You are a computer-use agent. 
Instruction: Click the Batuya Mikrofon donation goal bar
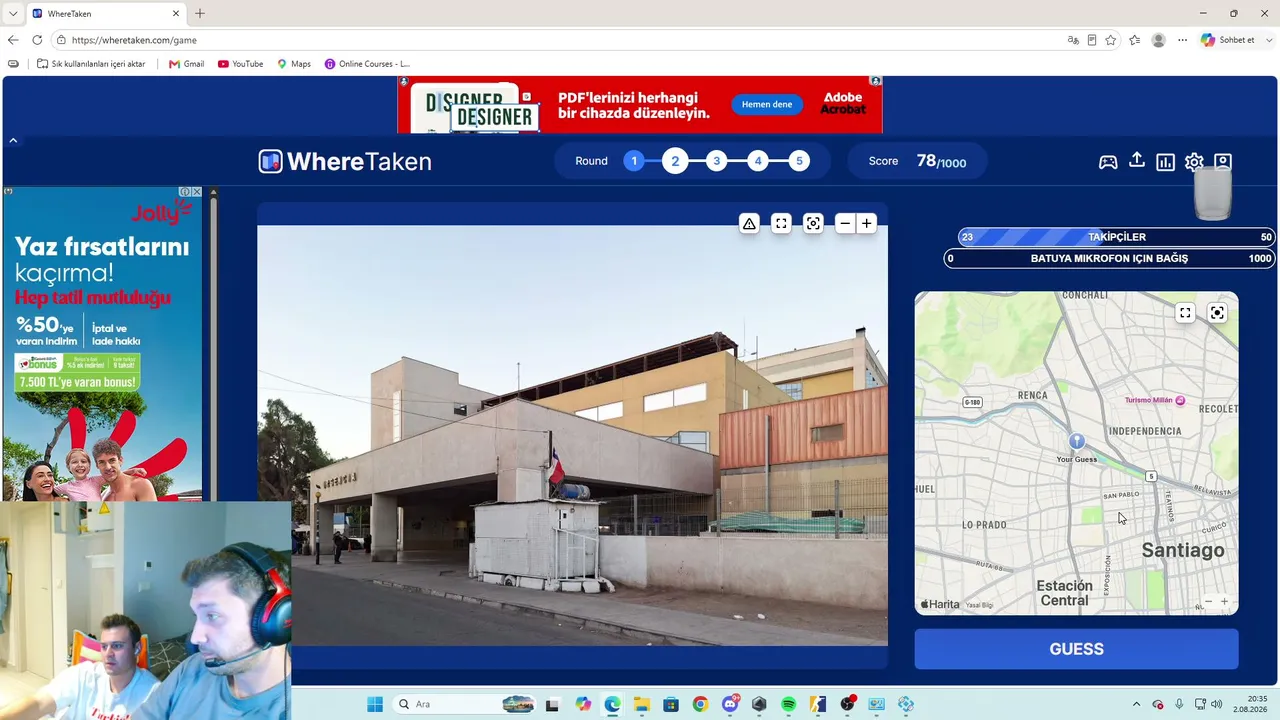click(1109, 258)
